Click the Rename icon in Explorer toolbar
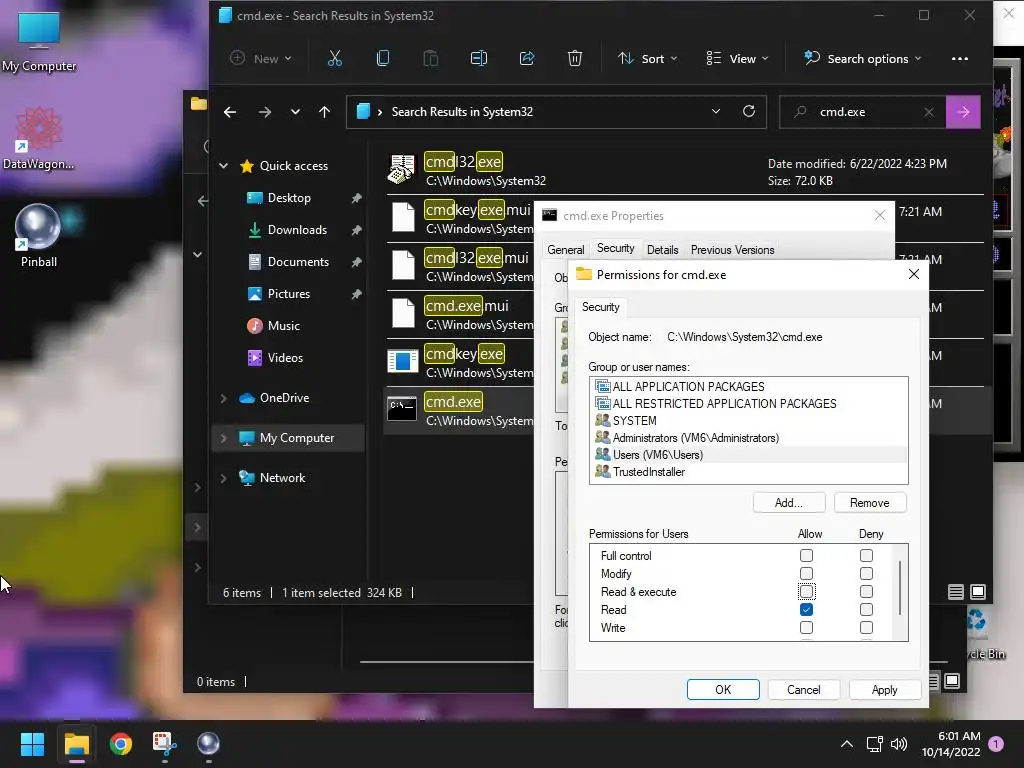 pyautogui.click(x=479, y=59)
